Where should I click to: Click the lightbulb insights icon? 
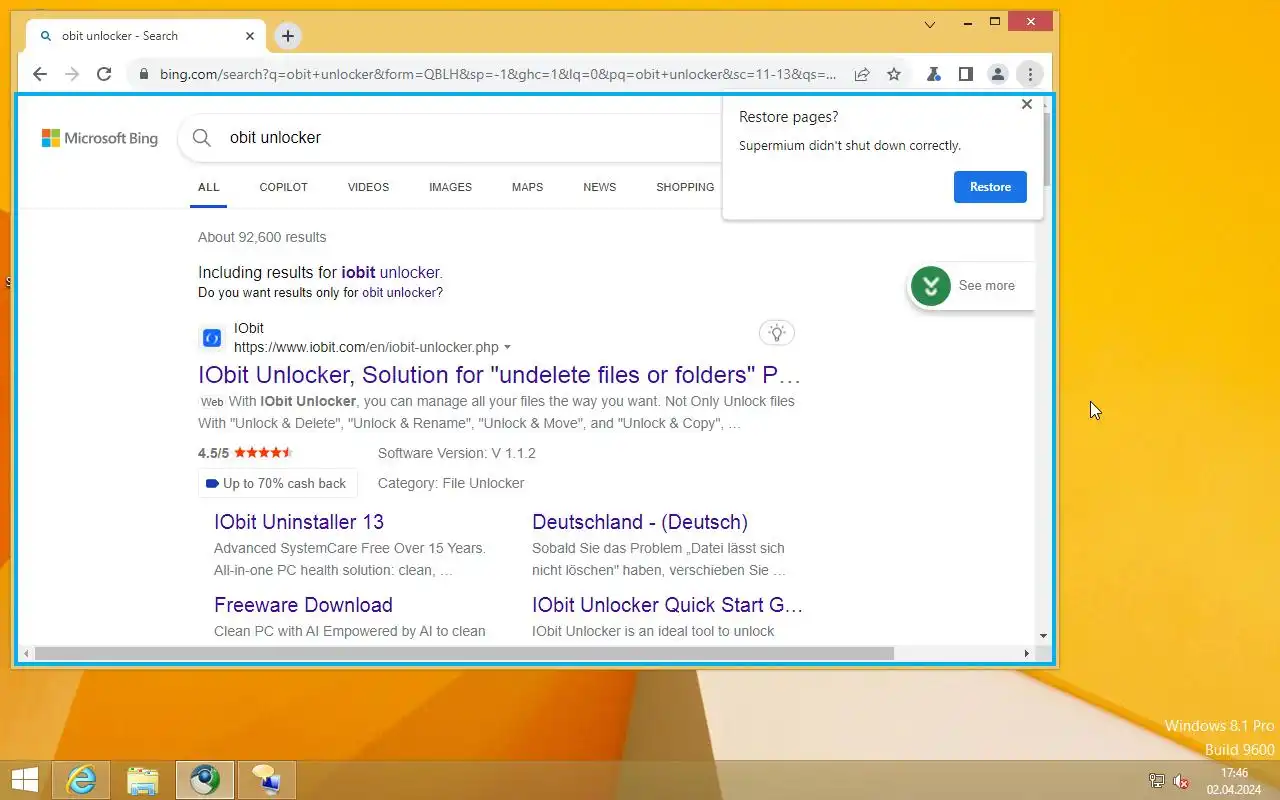[777, 333]
